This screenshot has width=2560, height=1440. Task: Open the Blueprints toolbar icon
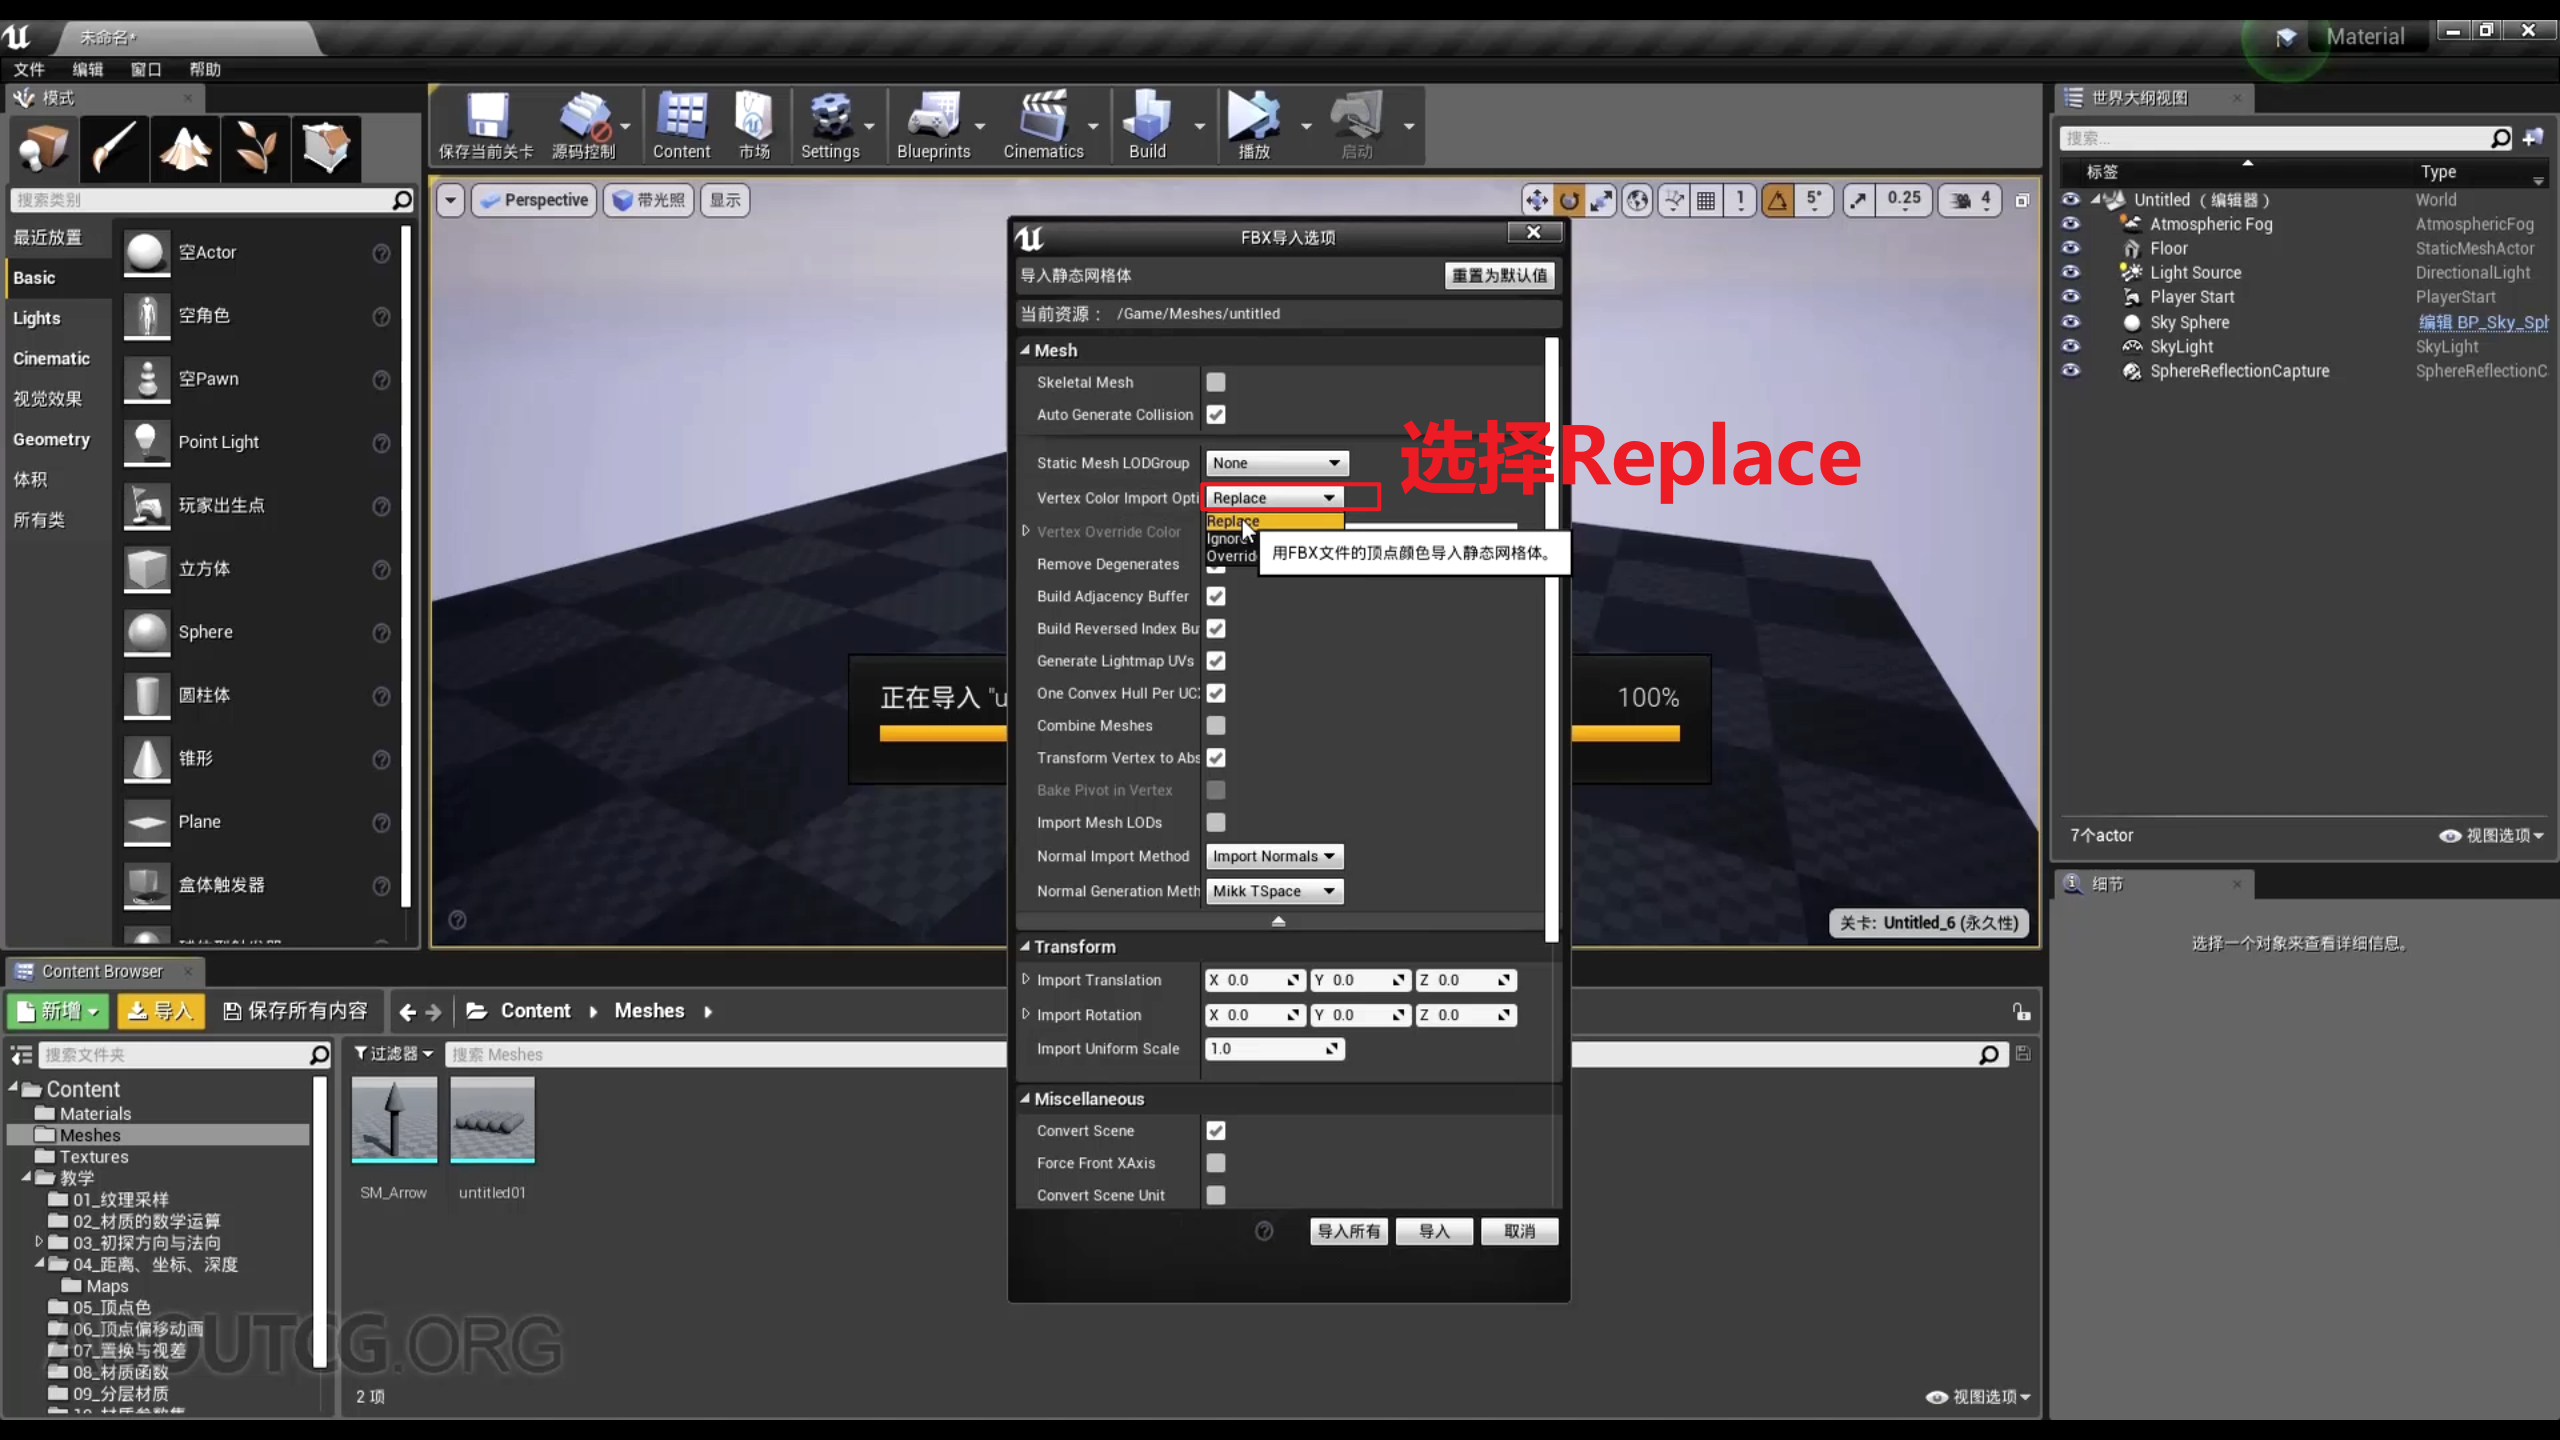point(934,120)
